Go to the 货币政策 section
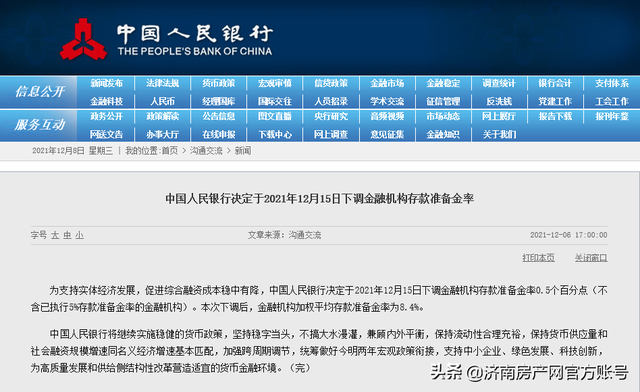The width and height of the screenshot is (640, 392). [x=218, y=83]
